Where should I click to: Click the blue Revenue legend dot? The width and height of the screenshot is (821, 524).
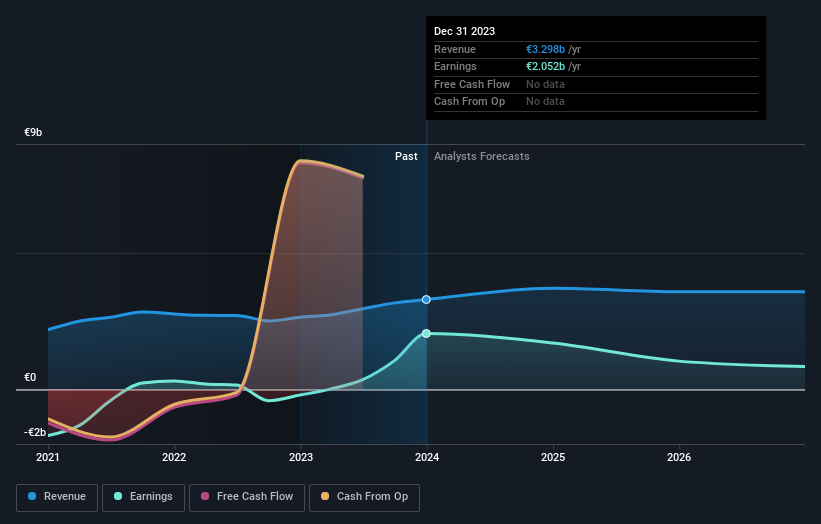click(x=32, y=496)
